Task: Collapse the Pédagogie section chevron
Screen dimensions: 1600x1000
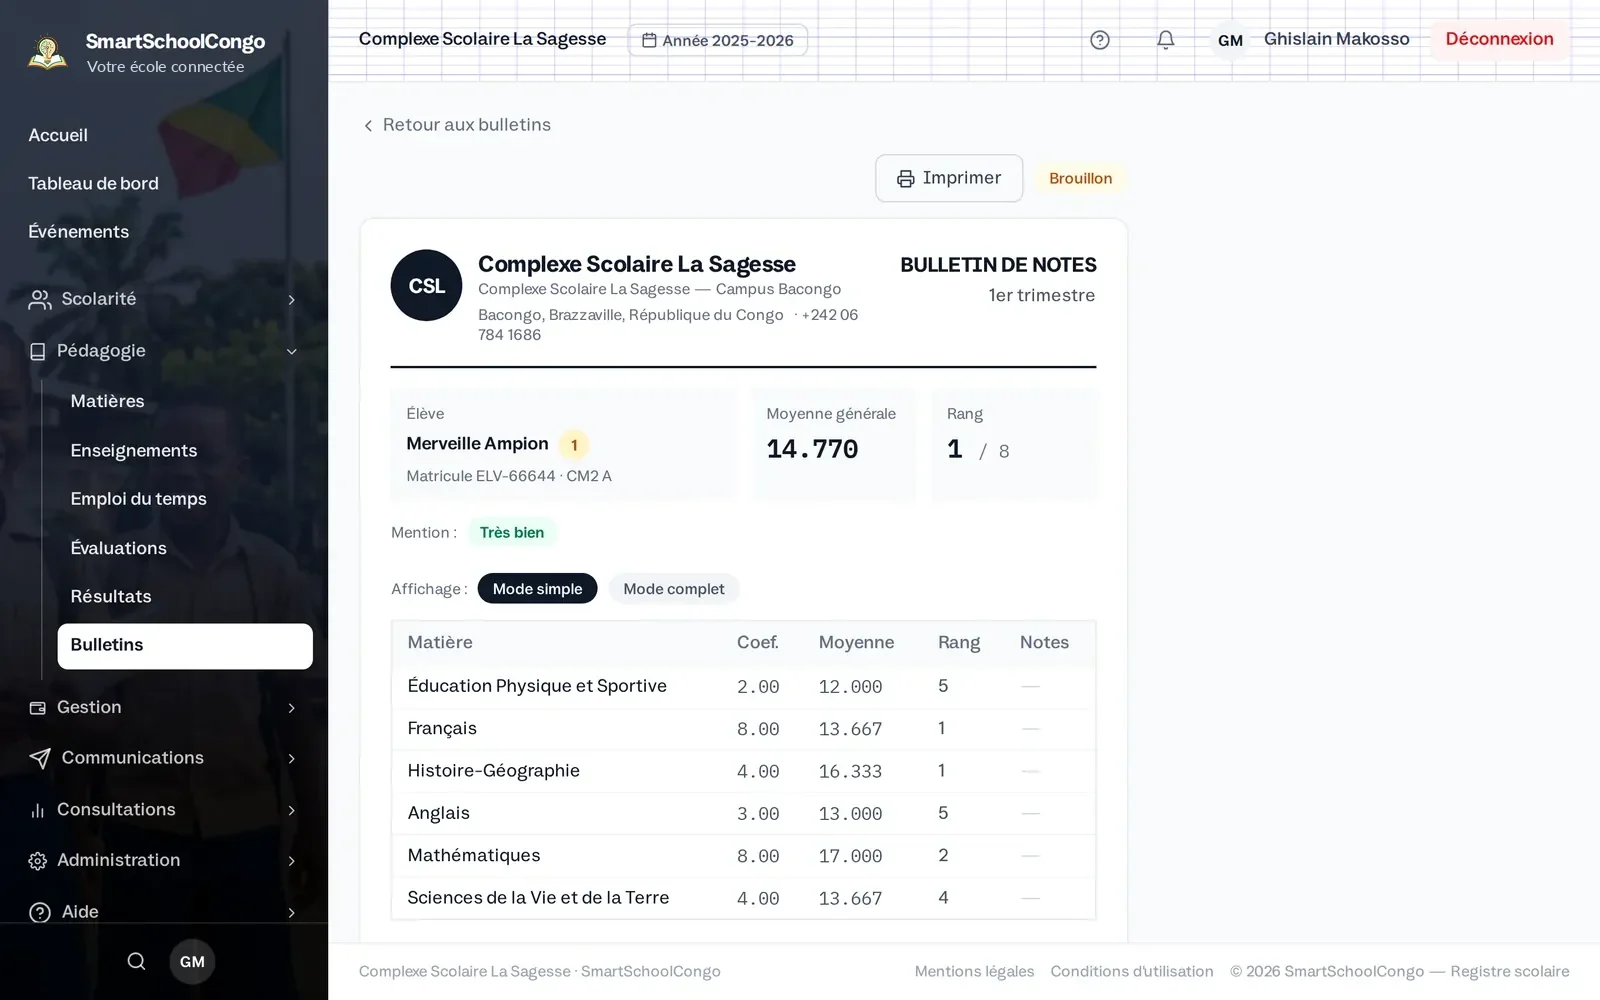Action: pyautogui.click(x=291, y=351)
